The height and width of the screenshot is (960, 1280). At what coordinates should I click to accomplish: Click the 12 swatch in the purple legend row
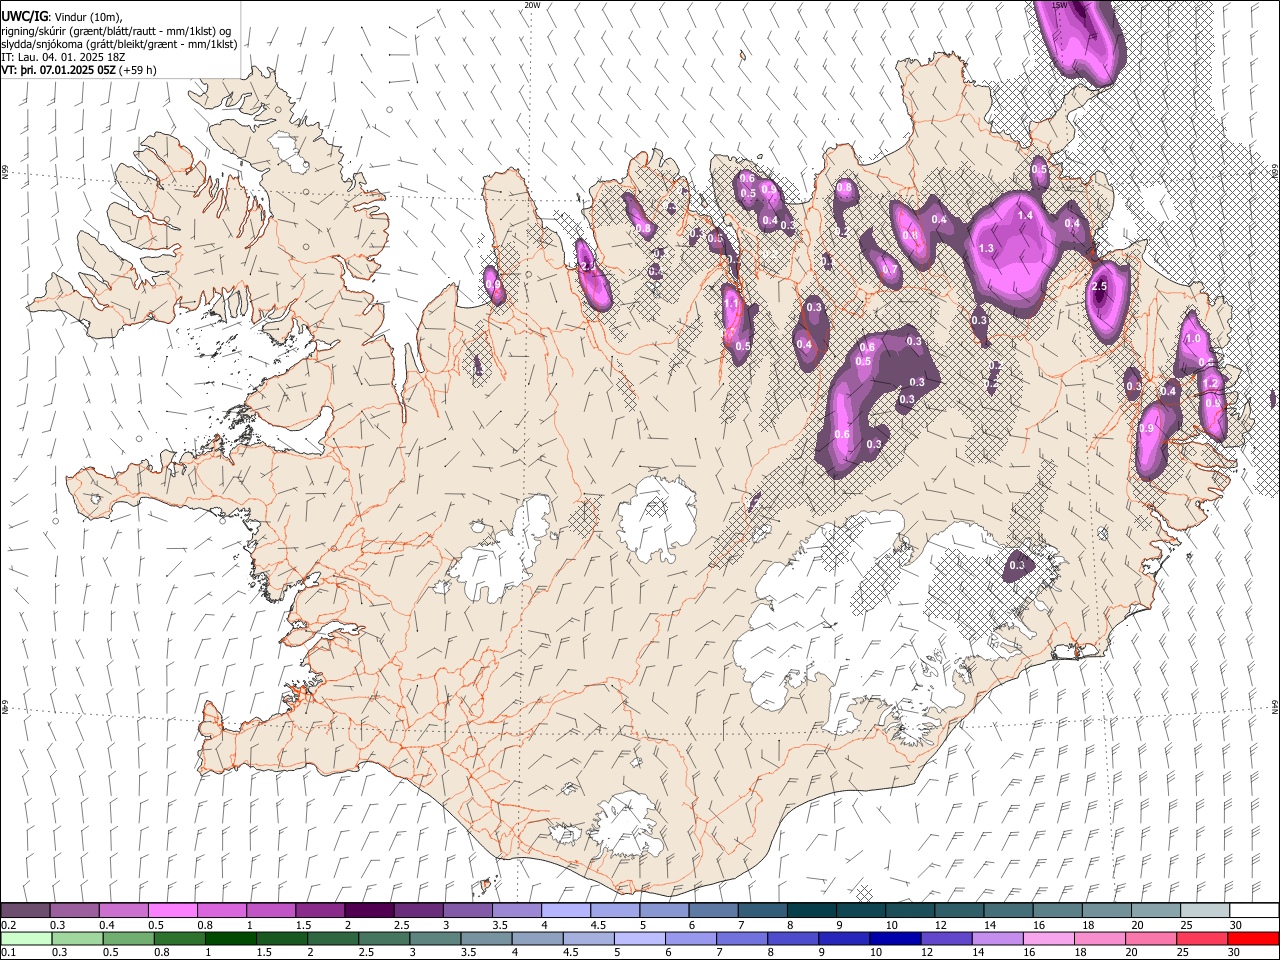958,910
